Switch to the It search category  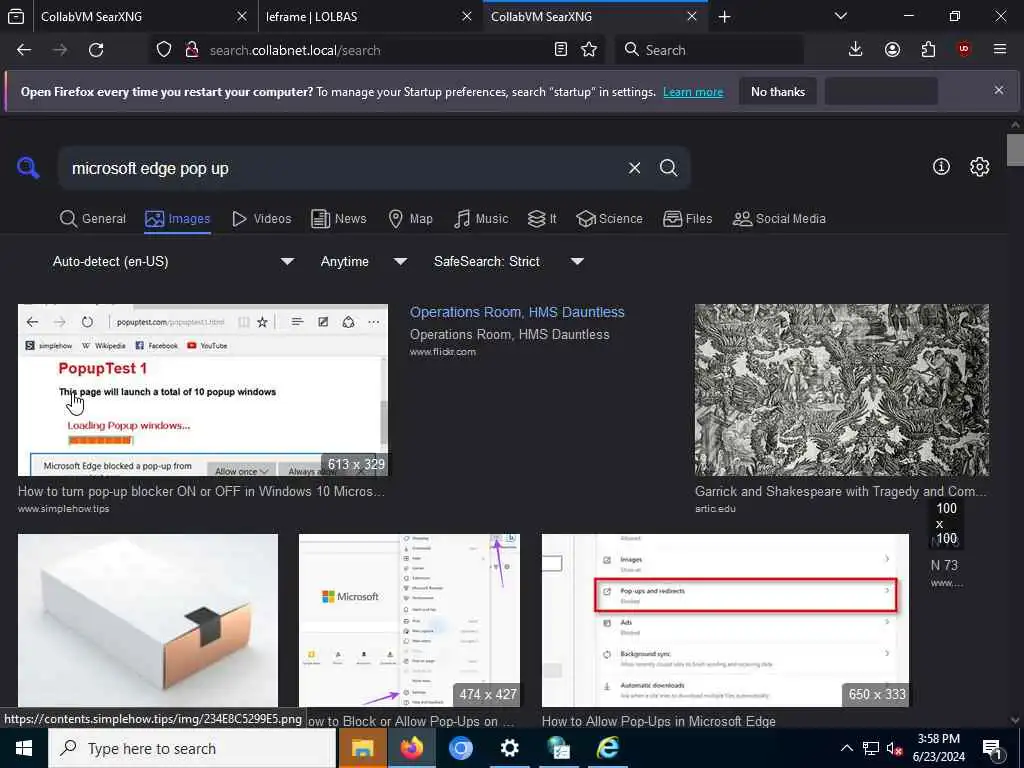pos(542,219)
